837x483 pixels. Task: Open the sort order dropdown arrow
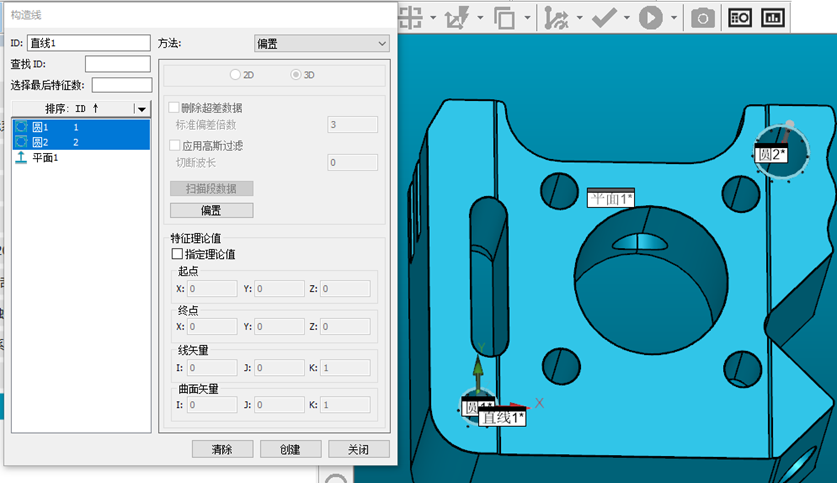coord(142,109)
